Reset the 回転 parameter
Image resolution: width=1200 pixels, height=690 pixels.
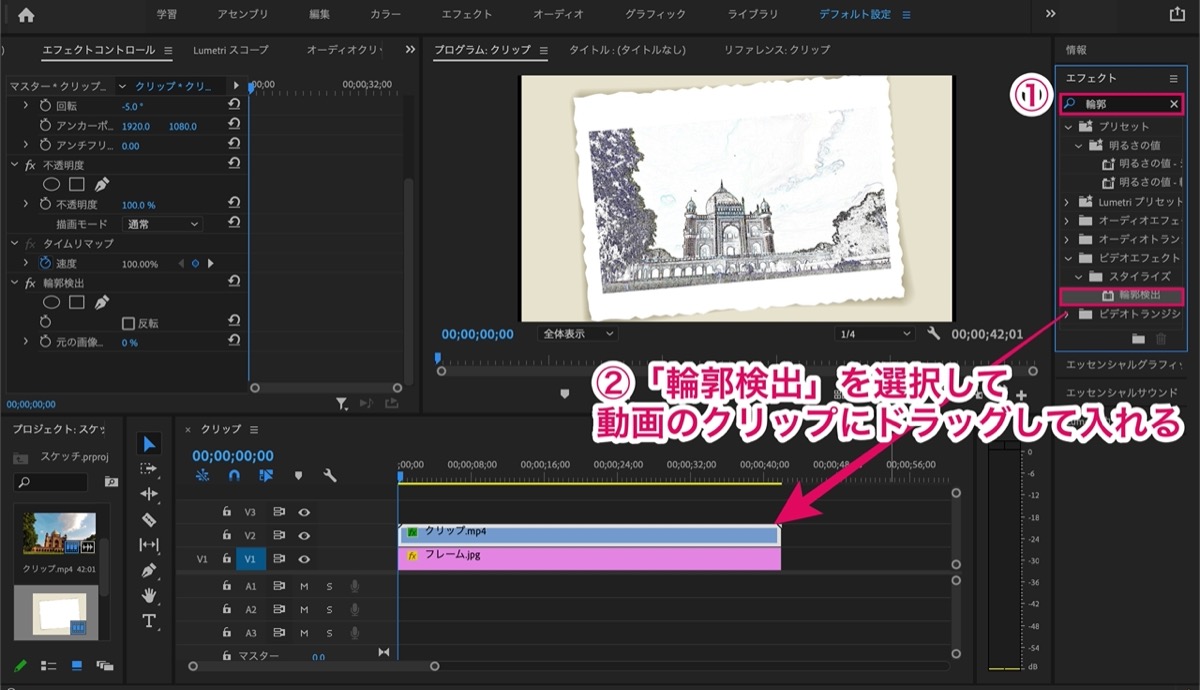[x=234, y=105]
